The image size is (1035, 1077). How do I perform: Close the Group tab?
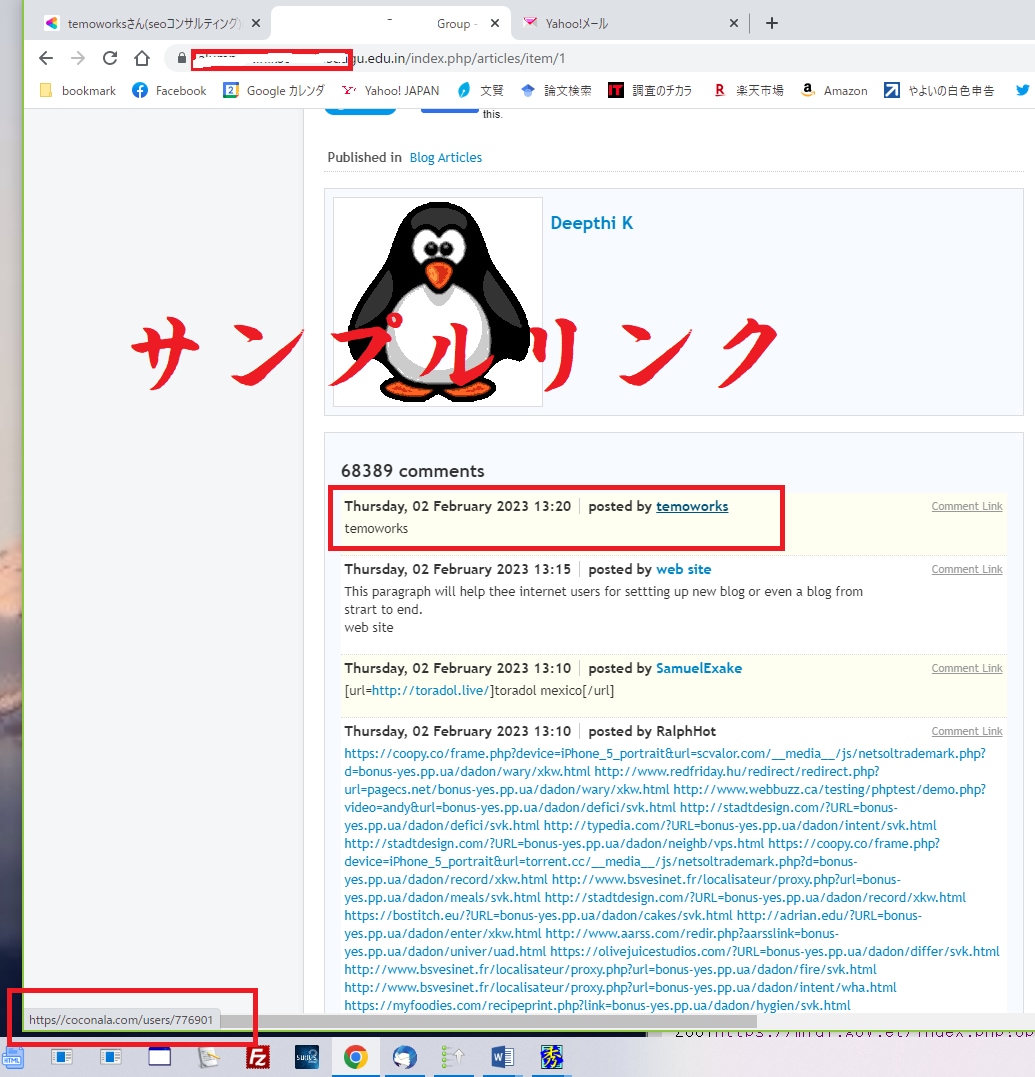[494, 23]
